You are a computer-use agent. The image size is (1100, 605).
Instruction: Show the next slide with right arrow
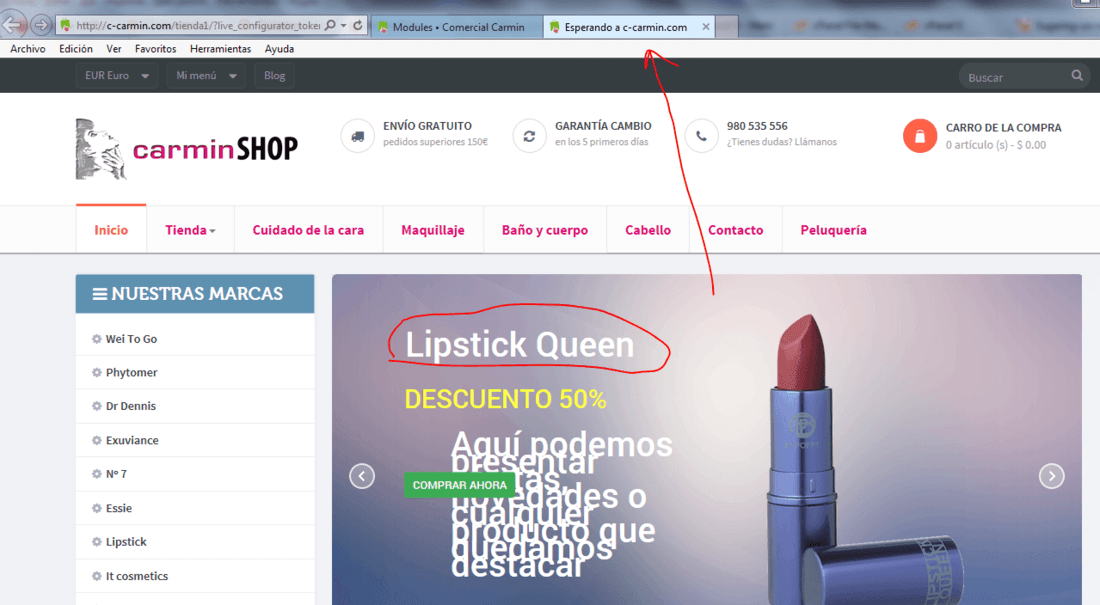pyautogui.click(x=1052, y=476)
